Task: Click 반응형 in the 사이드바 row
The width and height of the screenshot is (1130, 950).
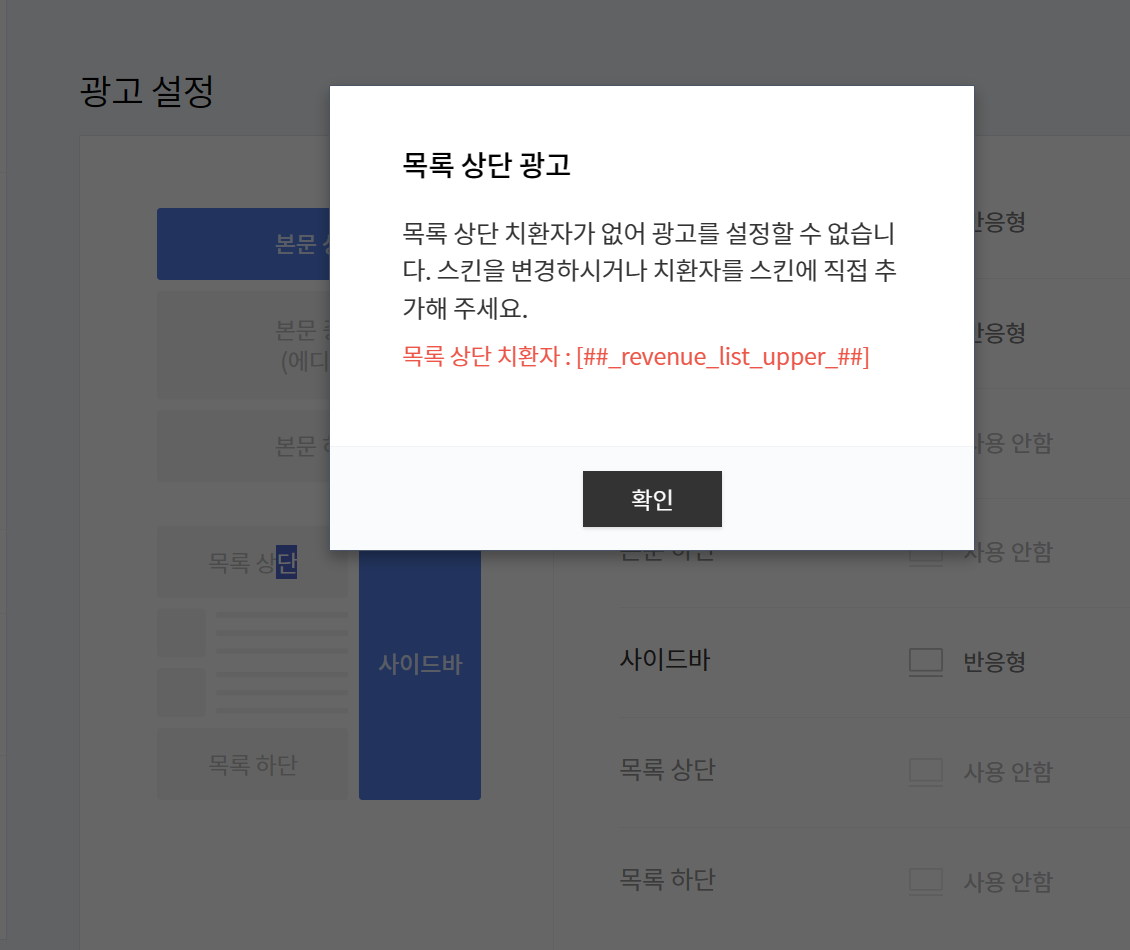Action: click(x=995, y=662)
